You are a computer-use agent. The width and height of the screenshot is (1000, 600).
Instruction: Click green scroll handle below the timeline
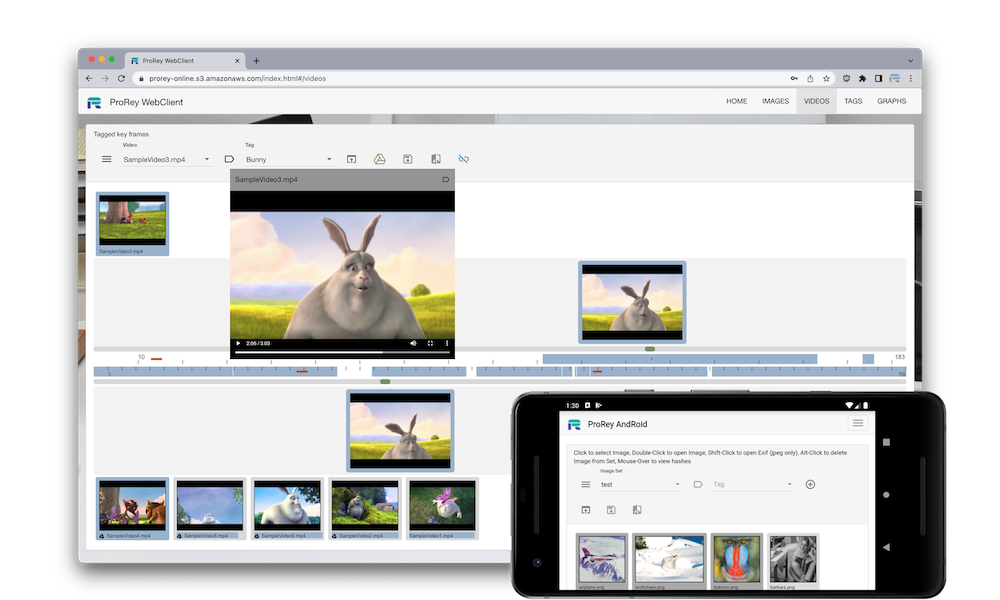[x=385, y=381]
